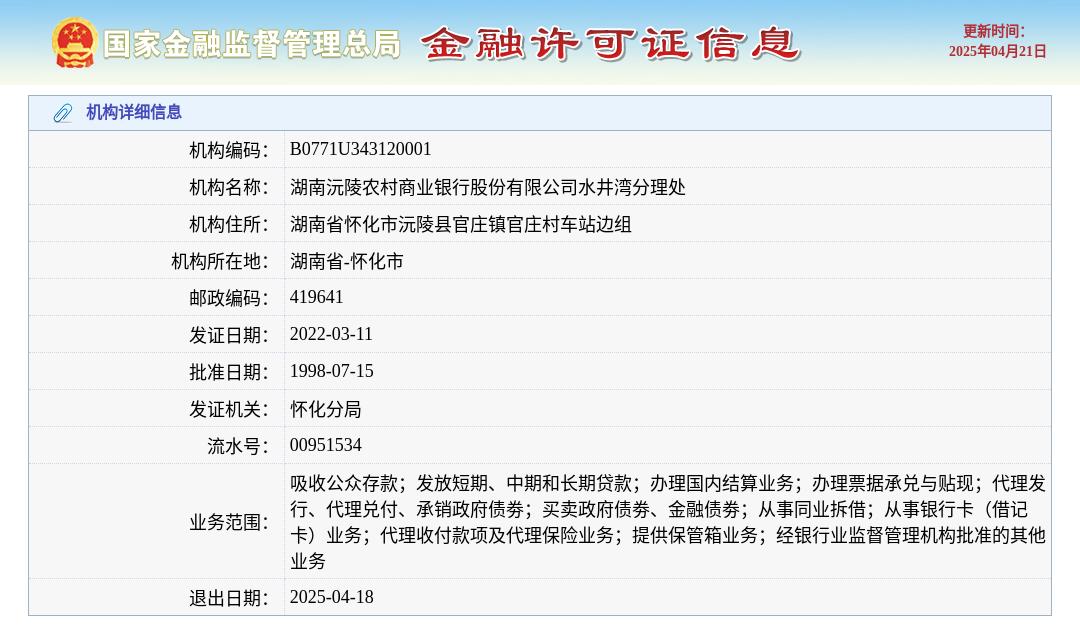Select the location value 湖南省-怀化市
This screenshot has width=1080, height=630.
tap(346, 262)
